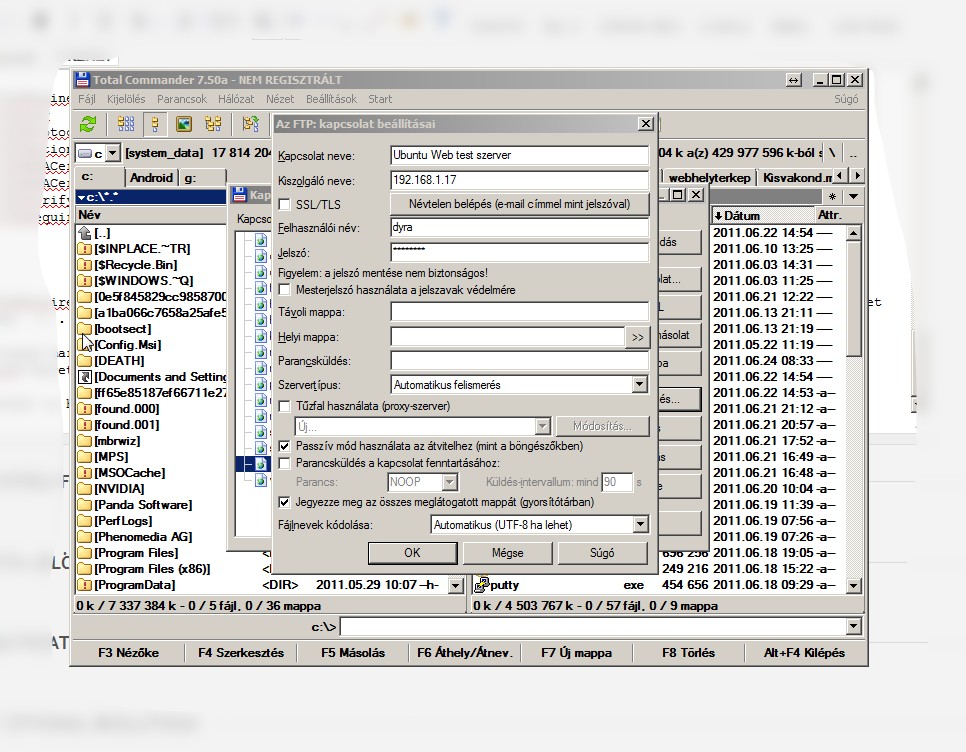Click the green refresh icon in toolbar
The image size is (966, 752).
[88, 124]
